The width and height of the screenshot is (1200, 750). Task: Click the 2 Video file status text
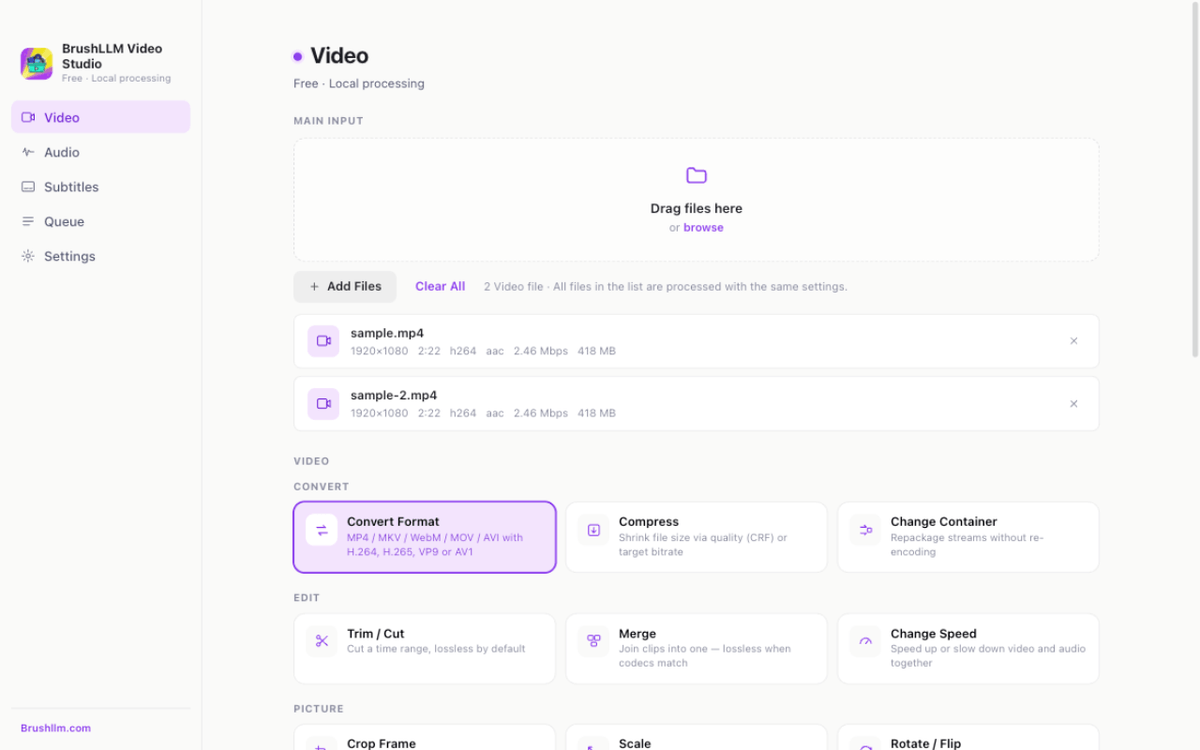(665, 287)
